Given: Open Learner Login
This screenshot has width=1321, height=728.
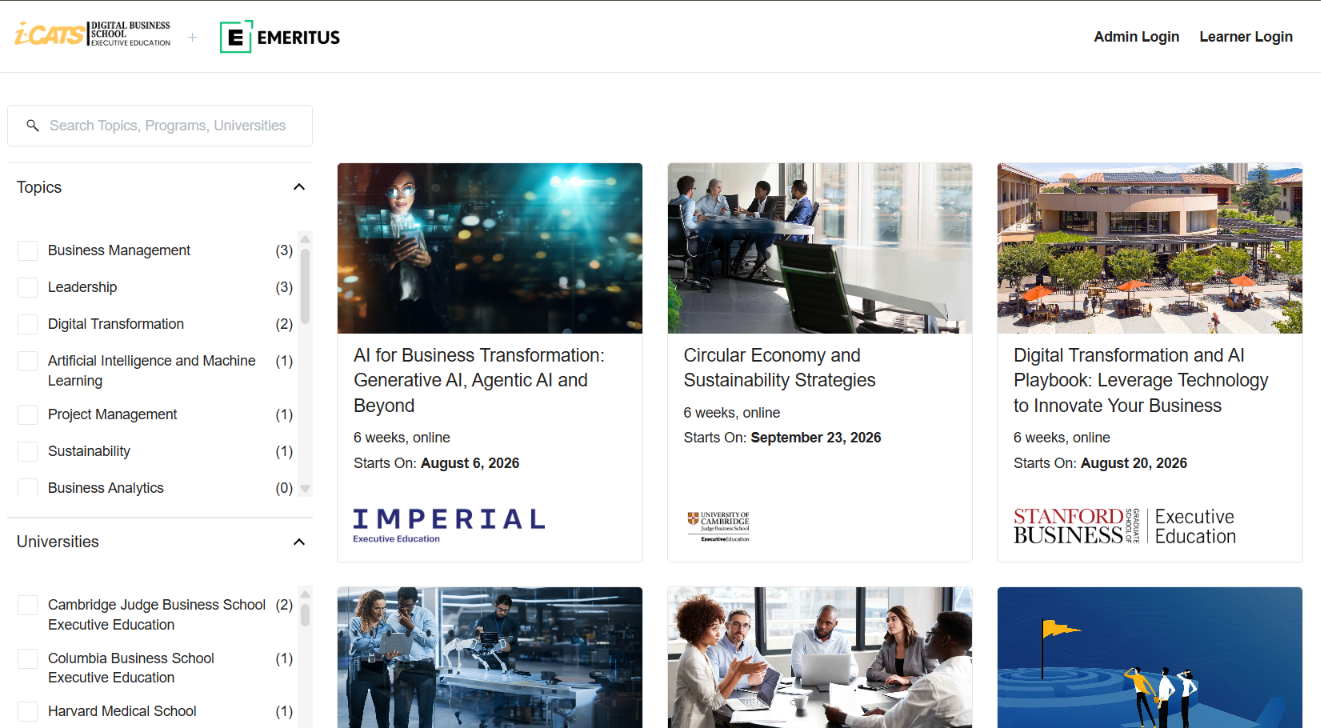Looking at the screenshot, I should point(1246,37).
